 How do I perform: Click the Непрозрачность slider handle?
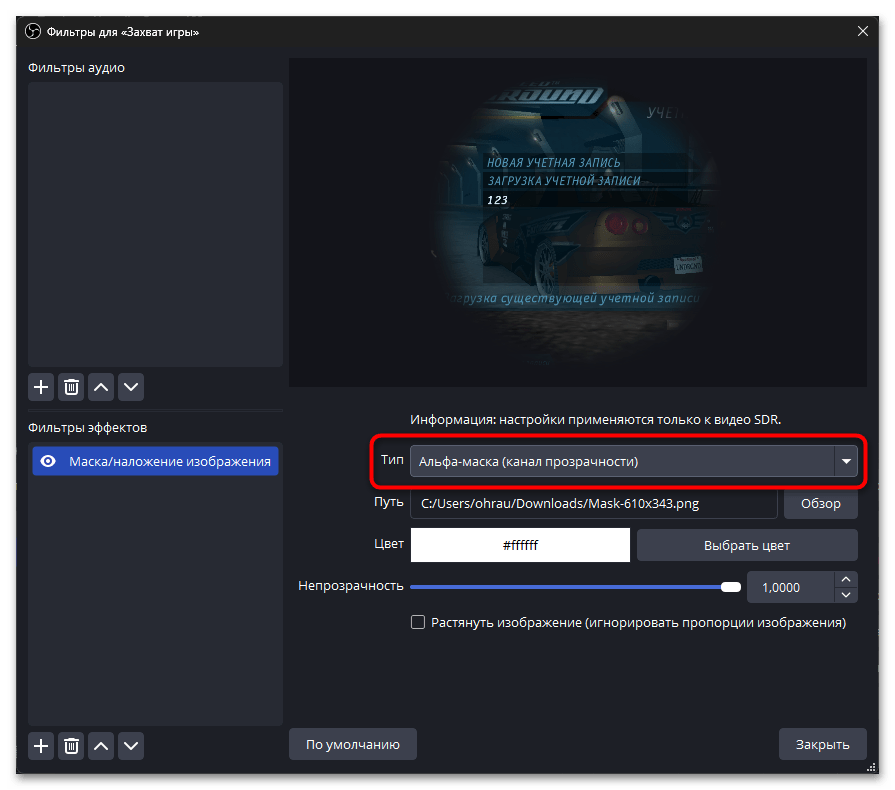coord(731,587)
